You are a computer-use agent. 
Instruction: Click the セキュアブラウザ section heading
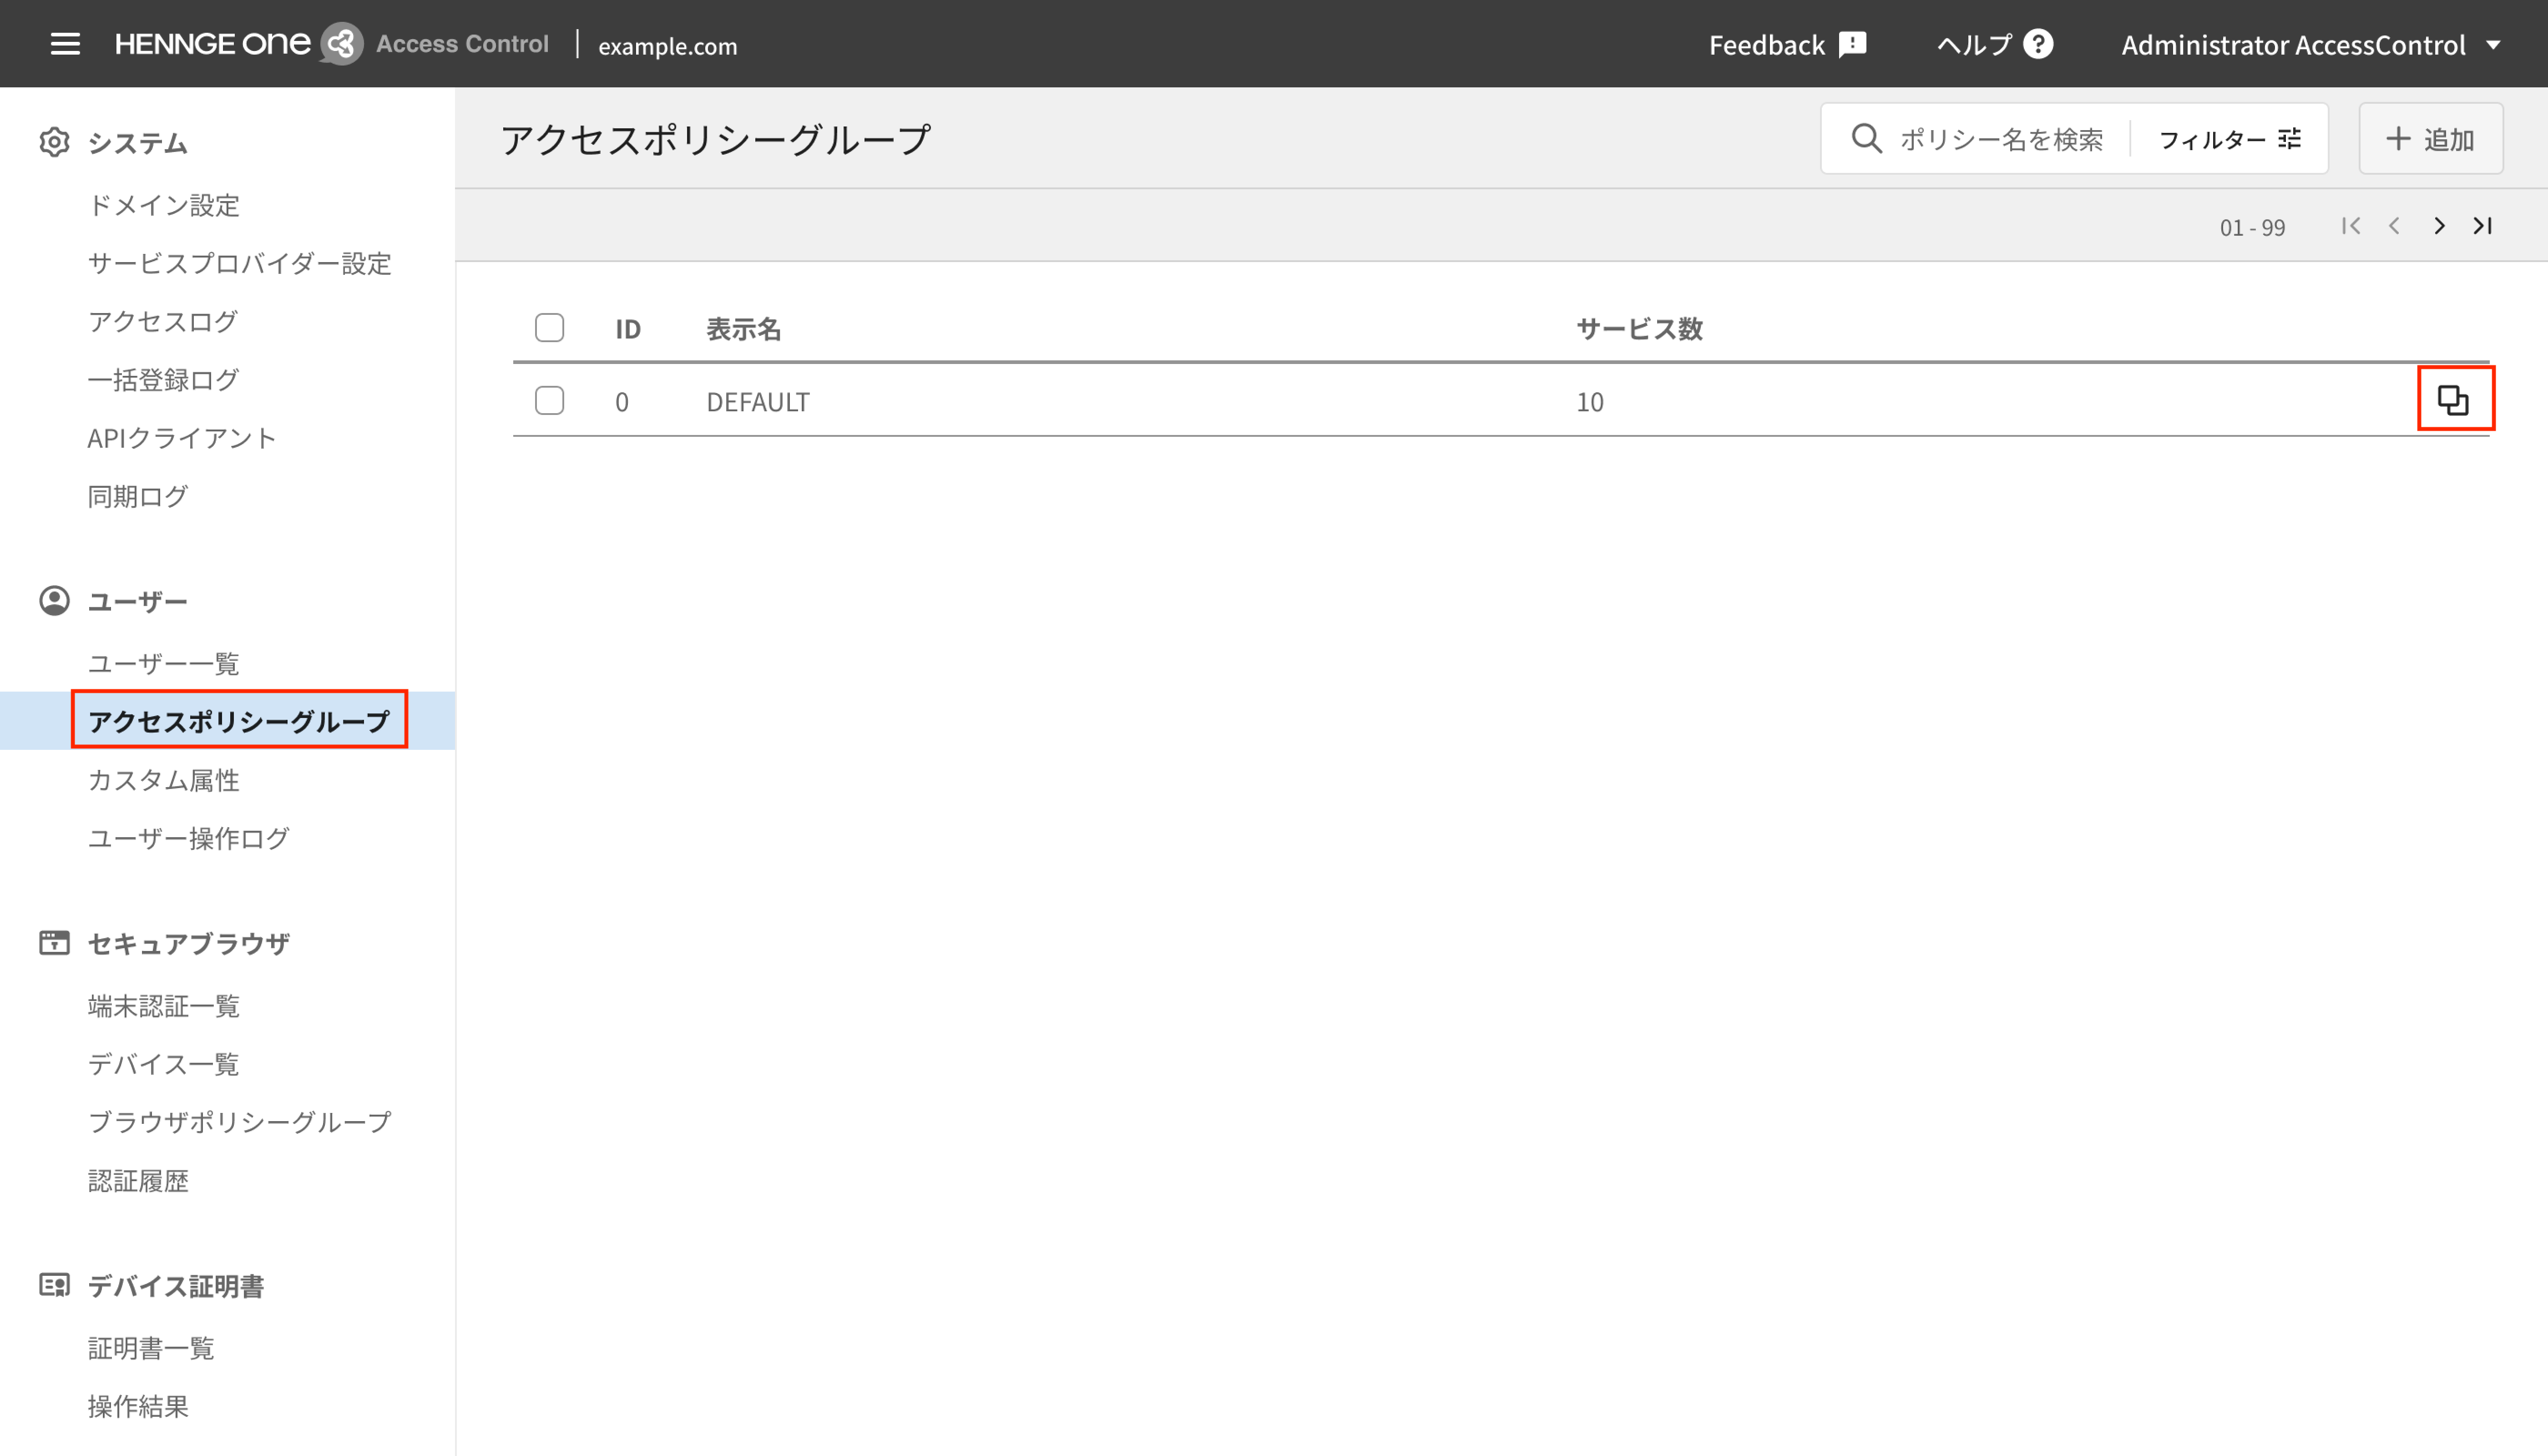pyautogui.click(x=189, y=943)
